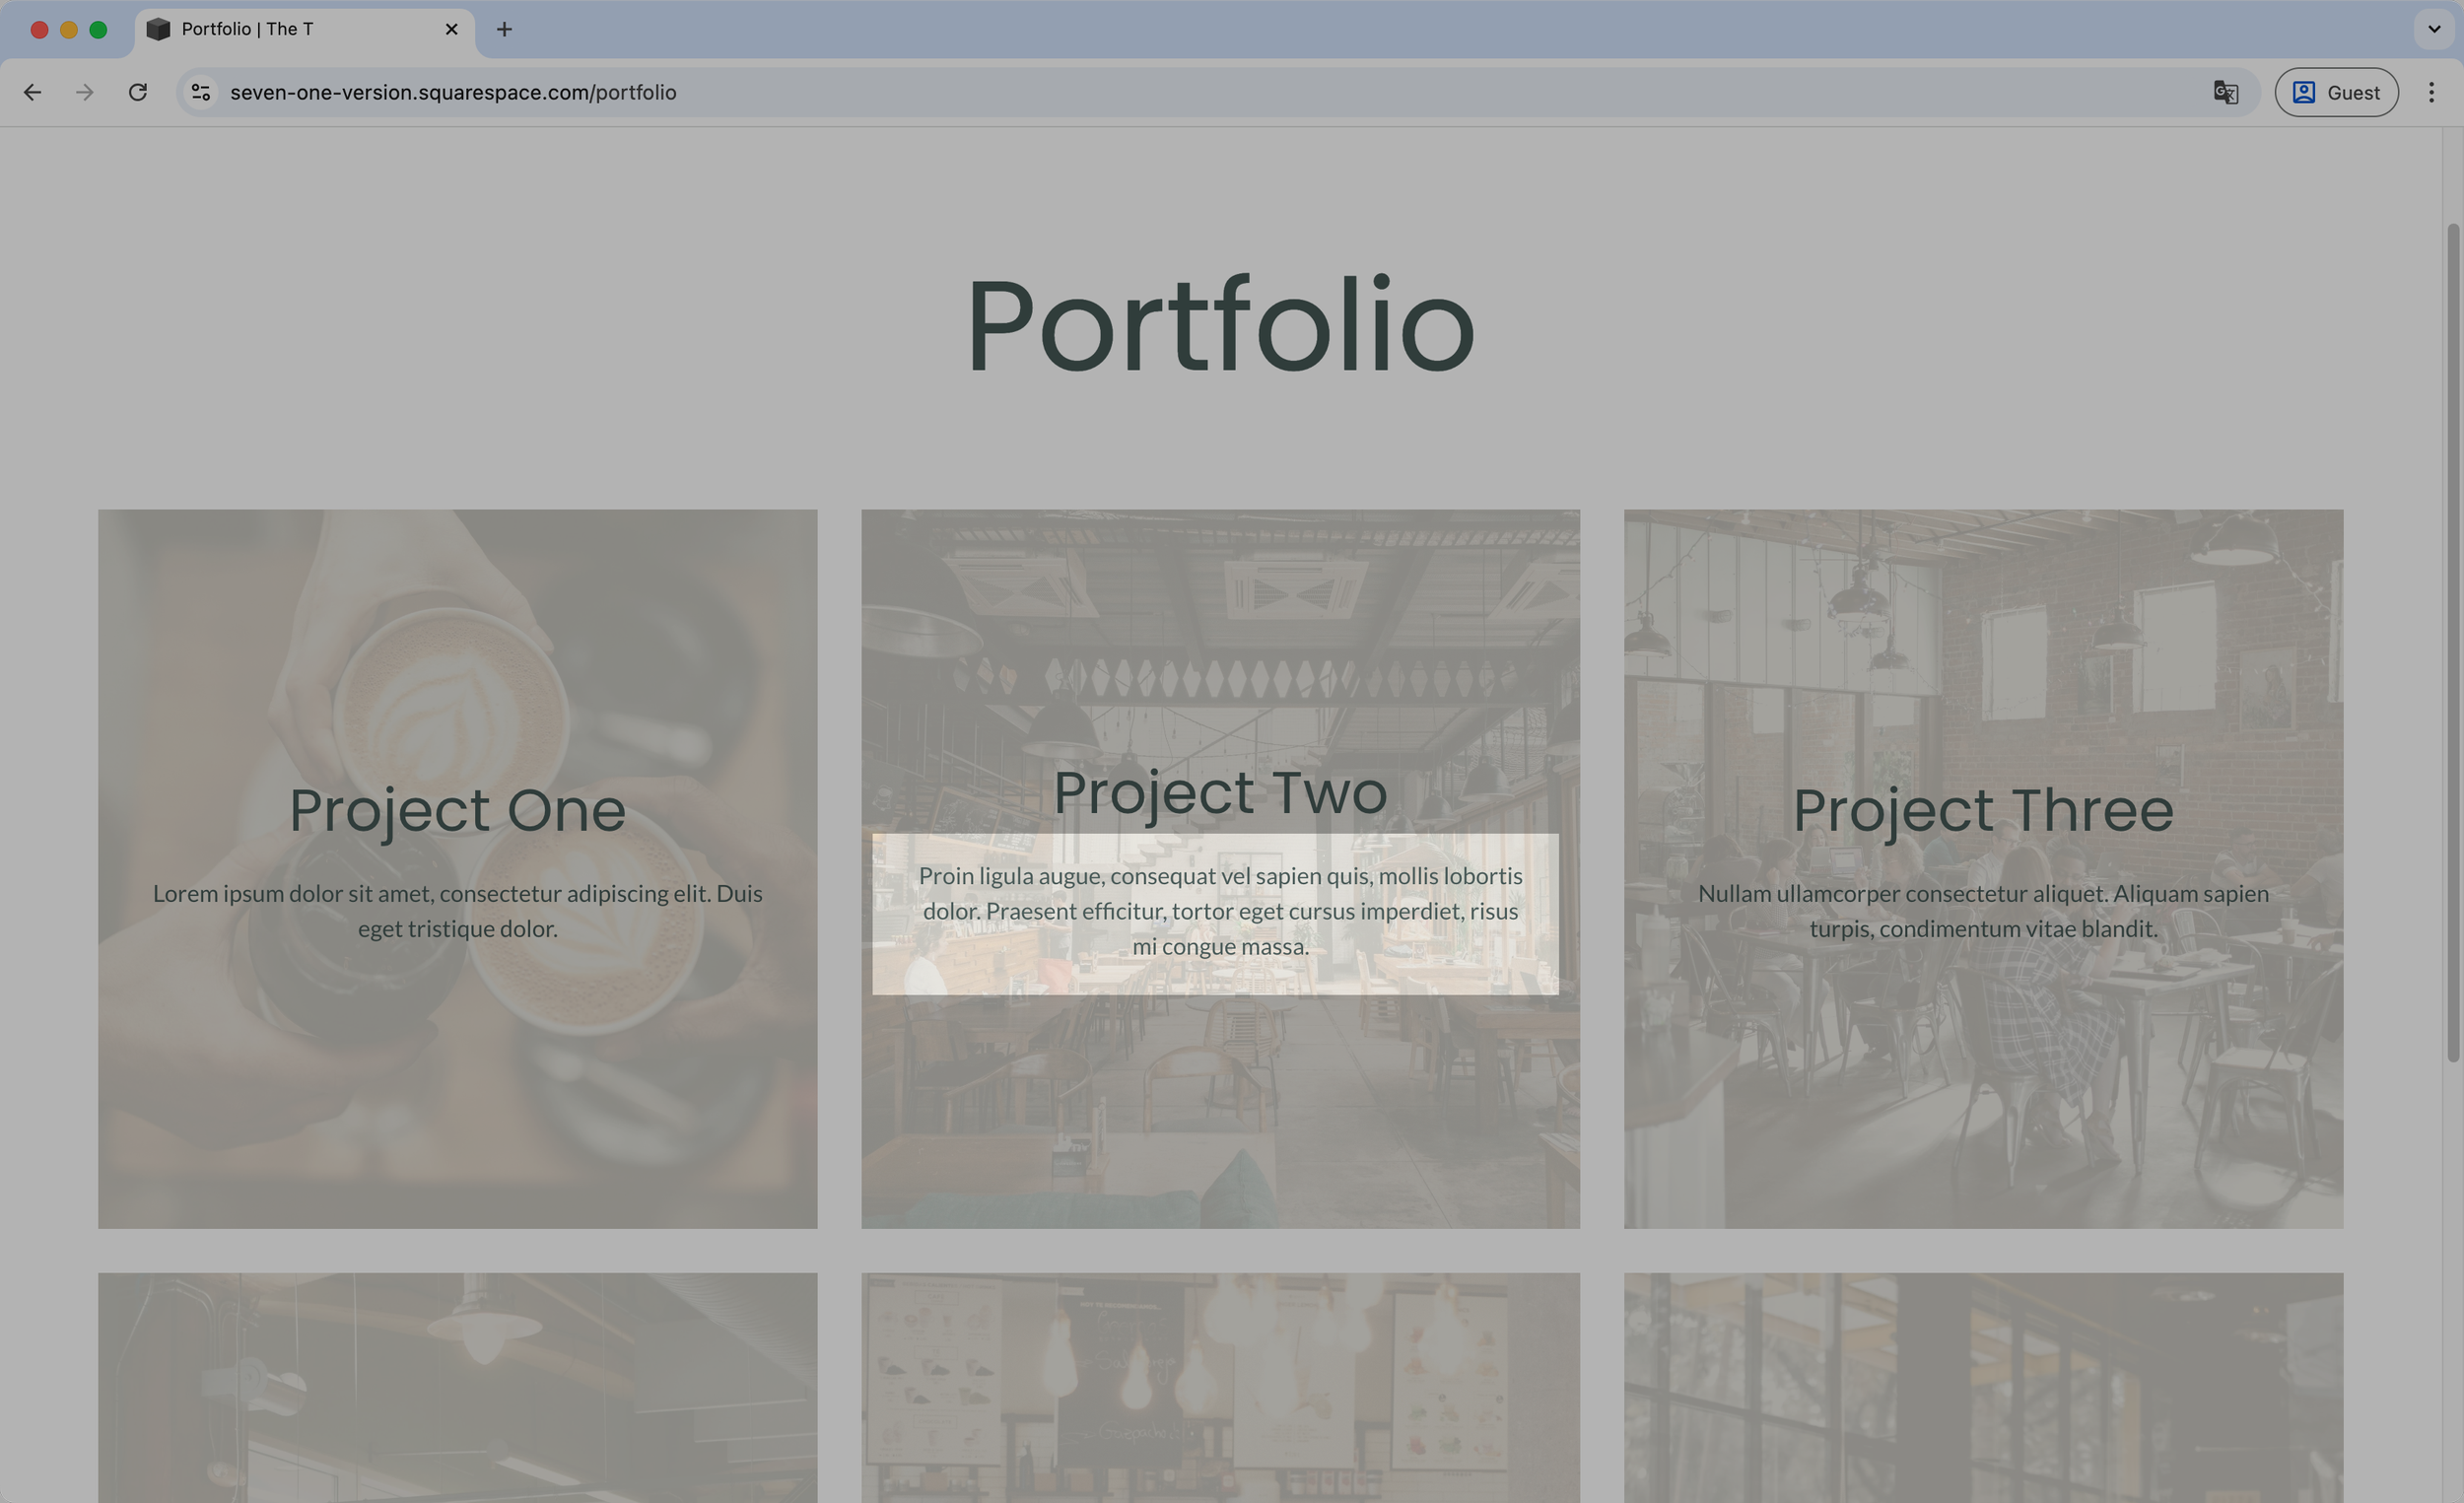Click the browser back arrow
The image size is (2464, 1503).
(x=32, y=92)
